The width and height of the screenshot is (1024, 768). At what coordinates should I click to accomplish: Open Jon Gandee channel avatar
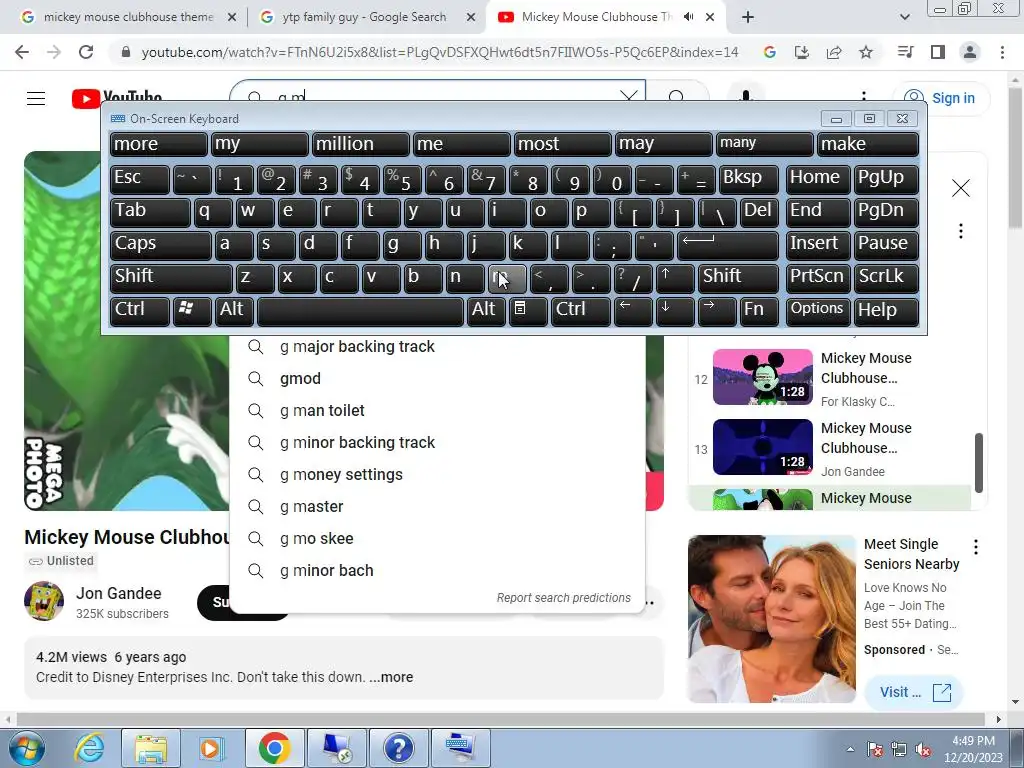[44, 601]
